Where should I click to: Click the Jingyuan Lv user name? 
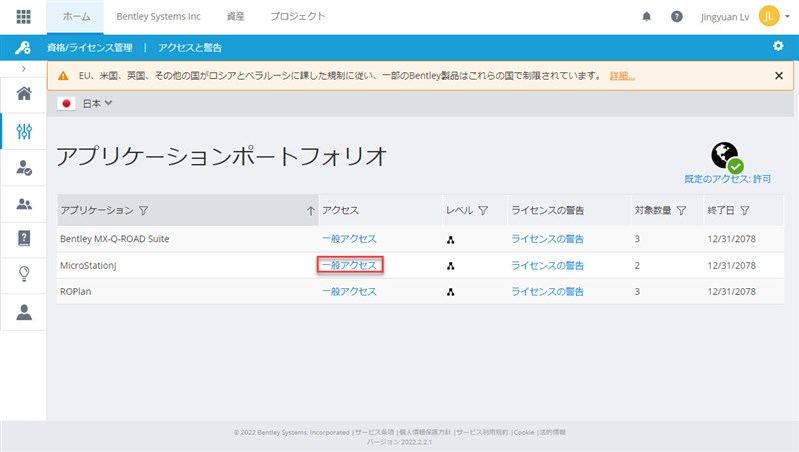coord(725,17)
